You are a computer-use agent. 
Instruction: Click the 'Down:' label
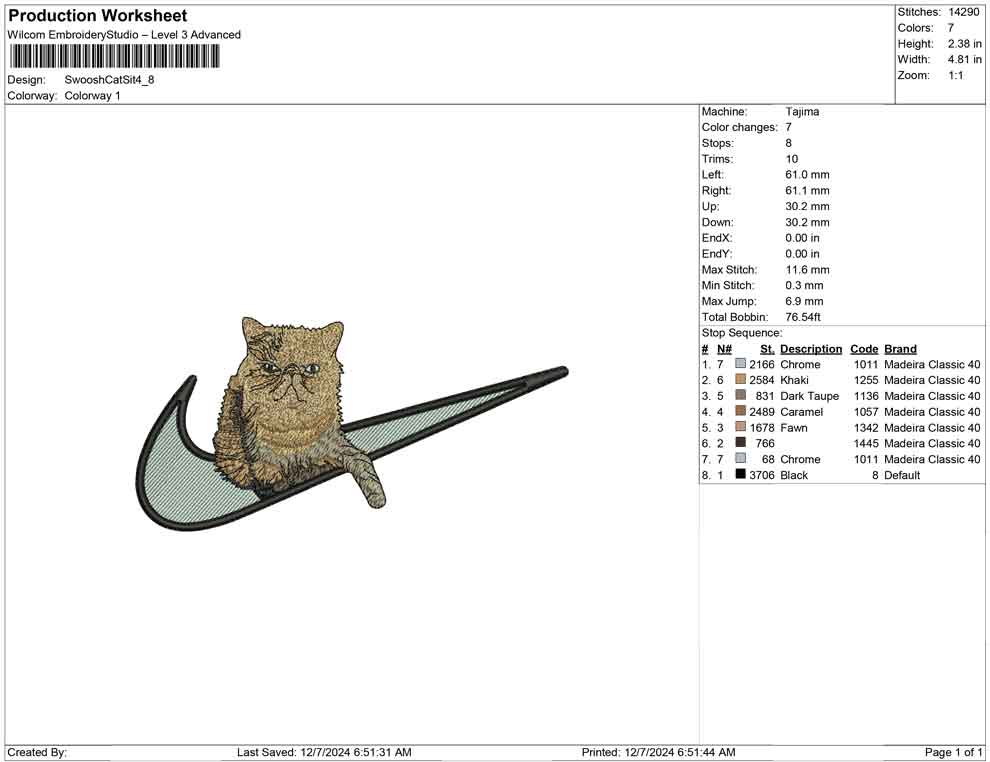717,222
